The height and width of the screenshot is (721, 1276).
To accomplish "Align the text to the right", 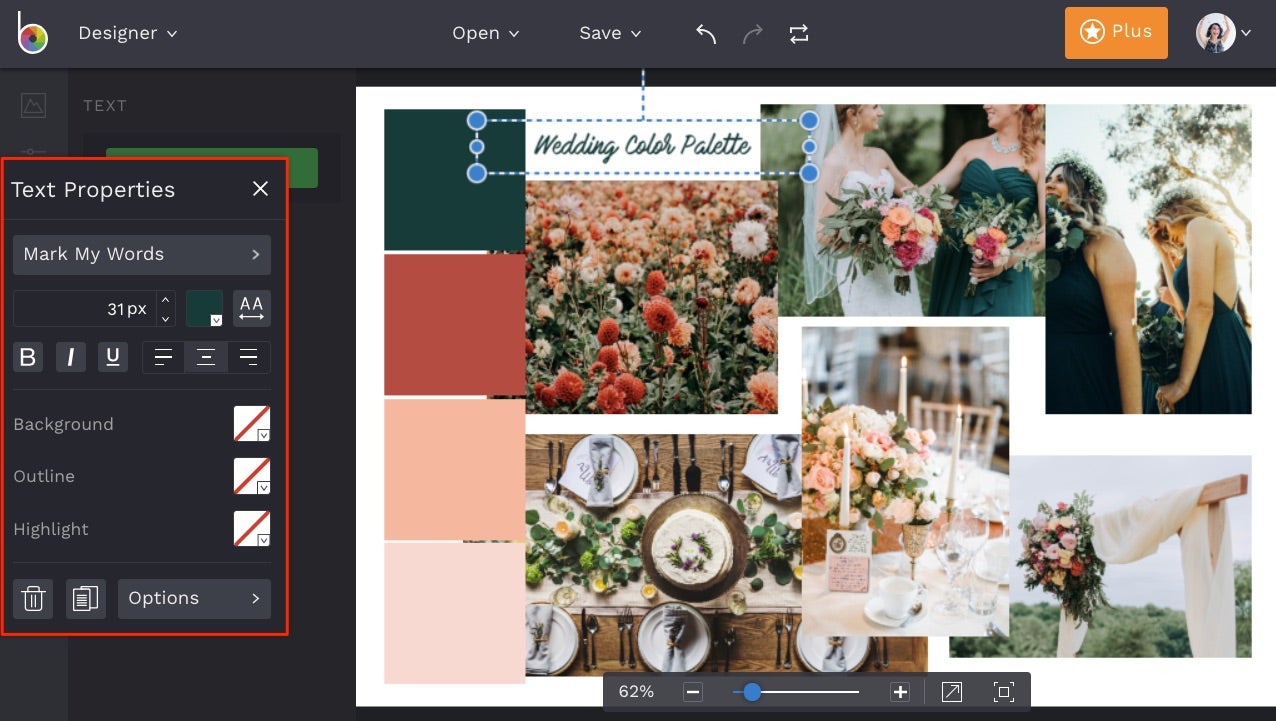I will (248, 357).
